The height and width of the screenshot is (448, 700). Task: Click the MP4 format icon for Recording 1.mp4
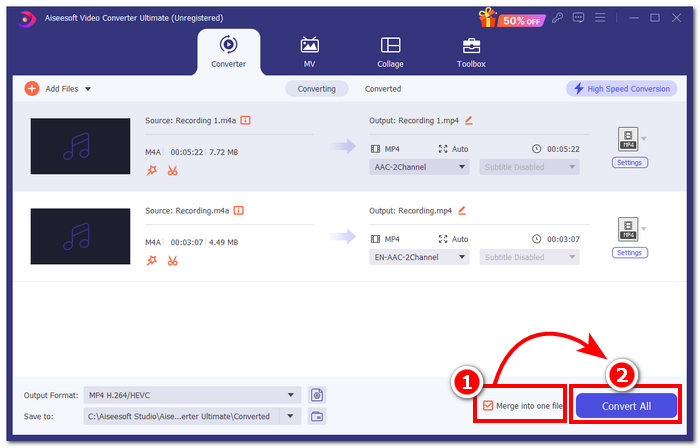click(x=628, y=139)
